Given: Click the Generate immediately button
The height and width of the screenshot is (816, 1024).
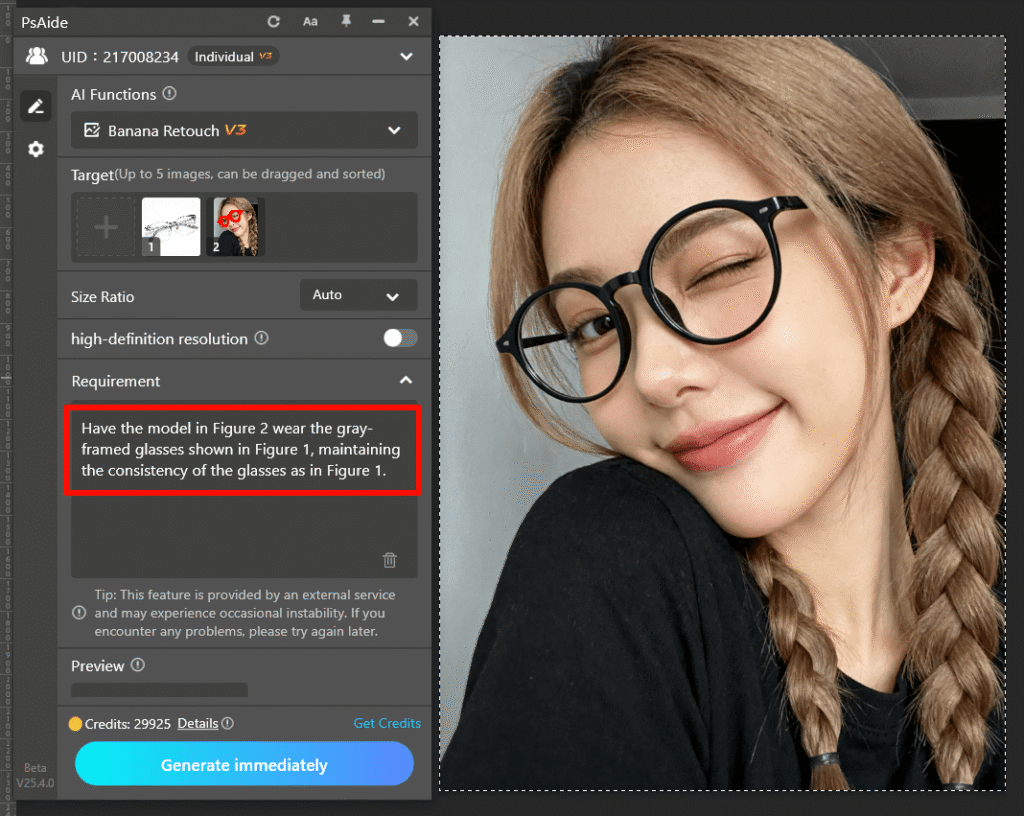Looking at the screenshot, I should (x=244, y=765).
